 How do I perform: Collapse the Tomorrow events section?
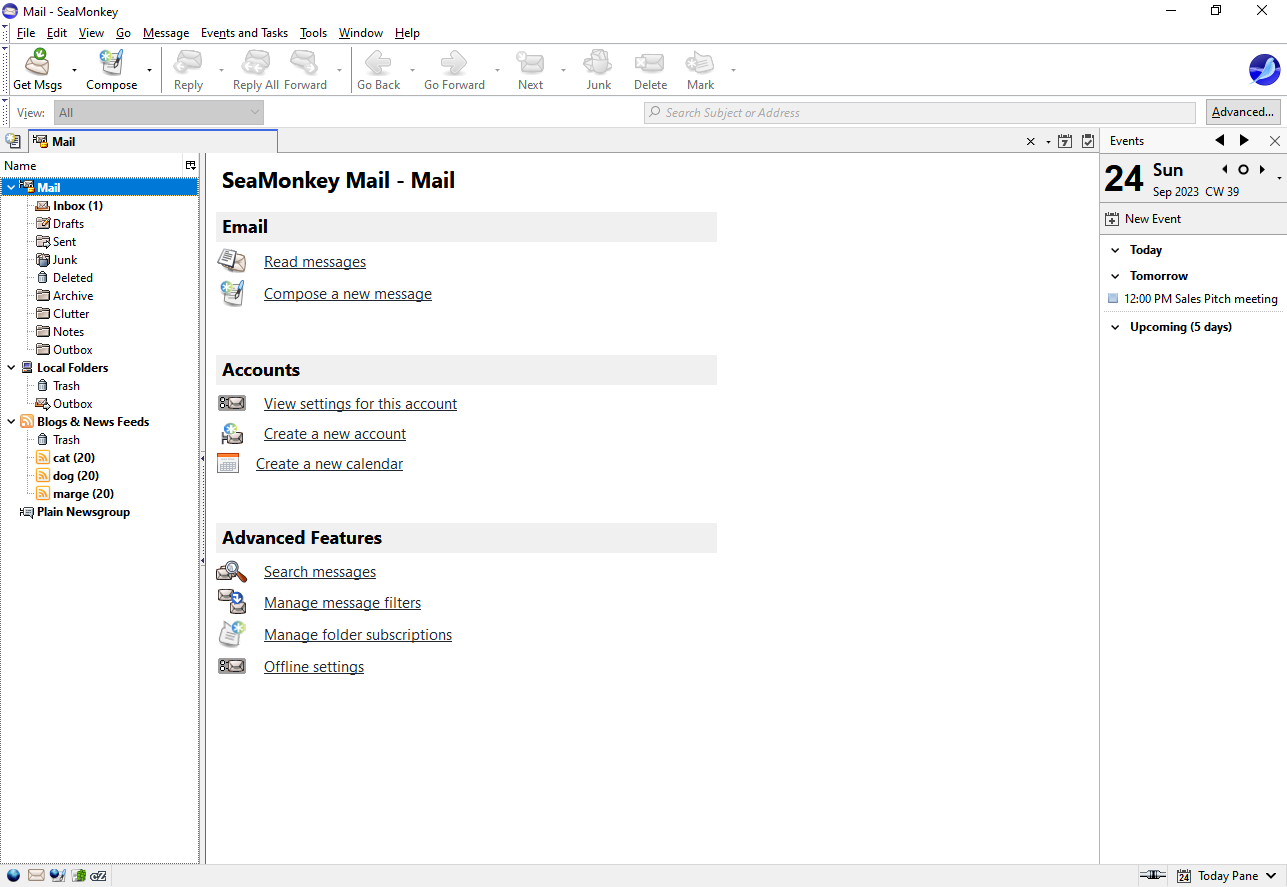coord(1115,276)
